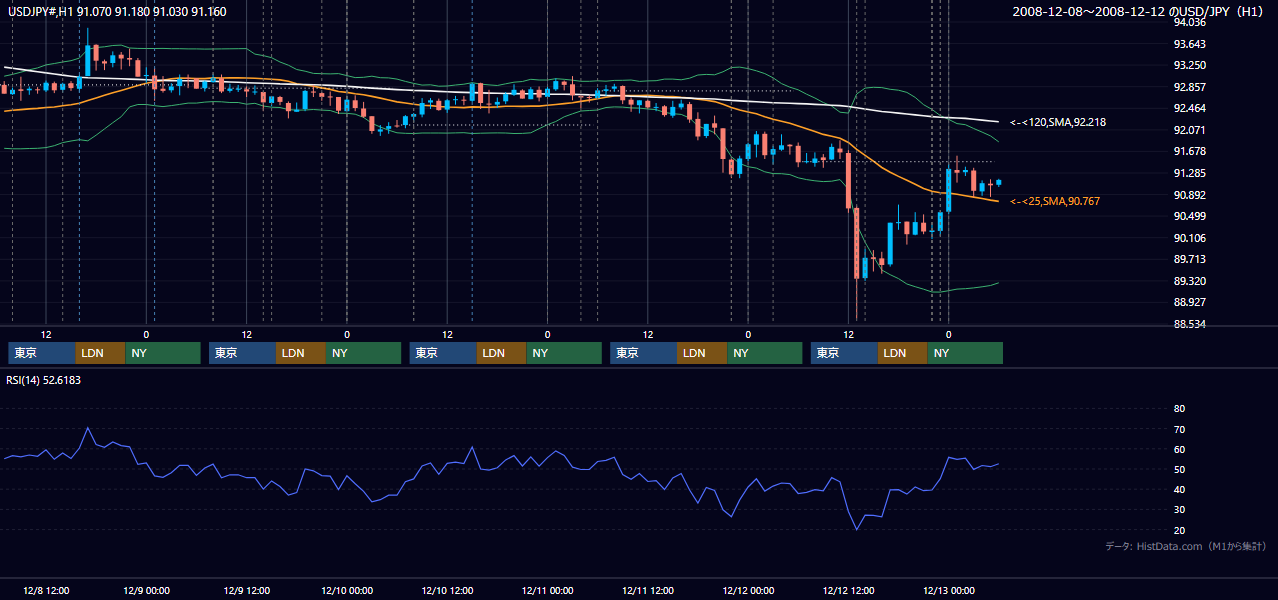The image size is (1278, 600).
Task: Click the 12/8 12:00 time axis label
Action: [46, 590]
